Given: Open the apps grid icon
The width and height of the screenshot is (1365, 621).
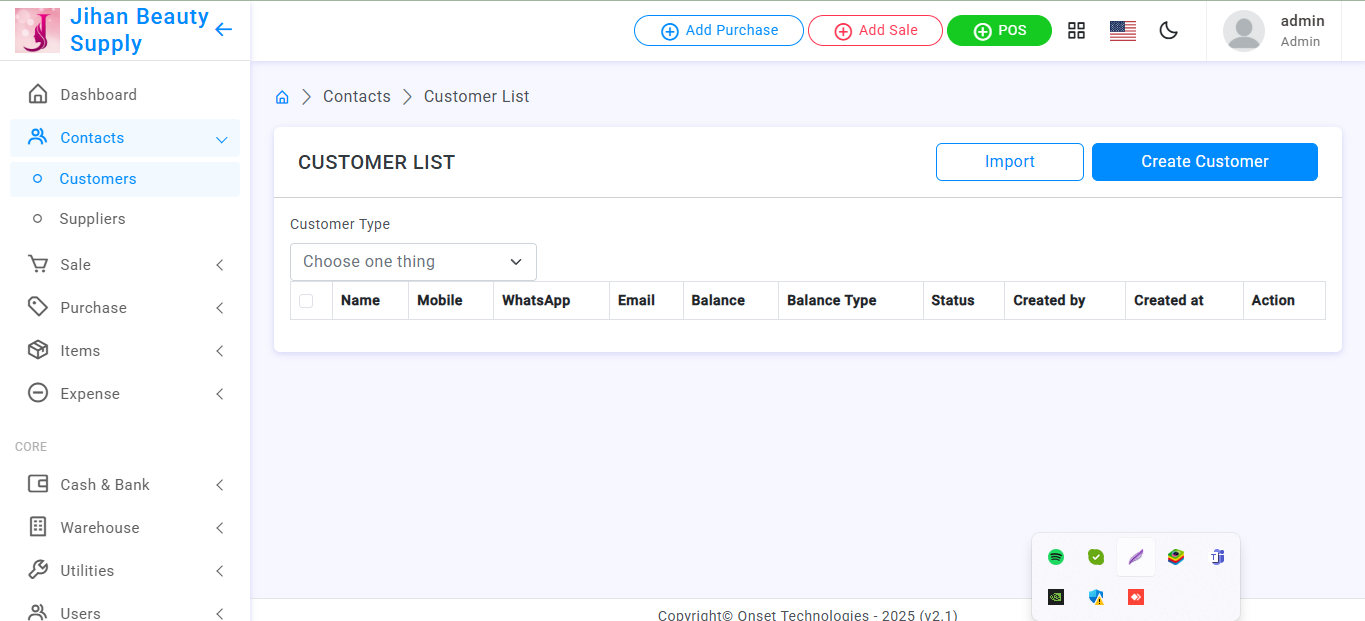Looking at the screenshot, I should pyautogui.click(x=1076, y=30).
